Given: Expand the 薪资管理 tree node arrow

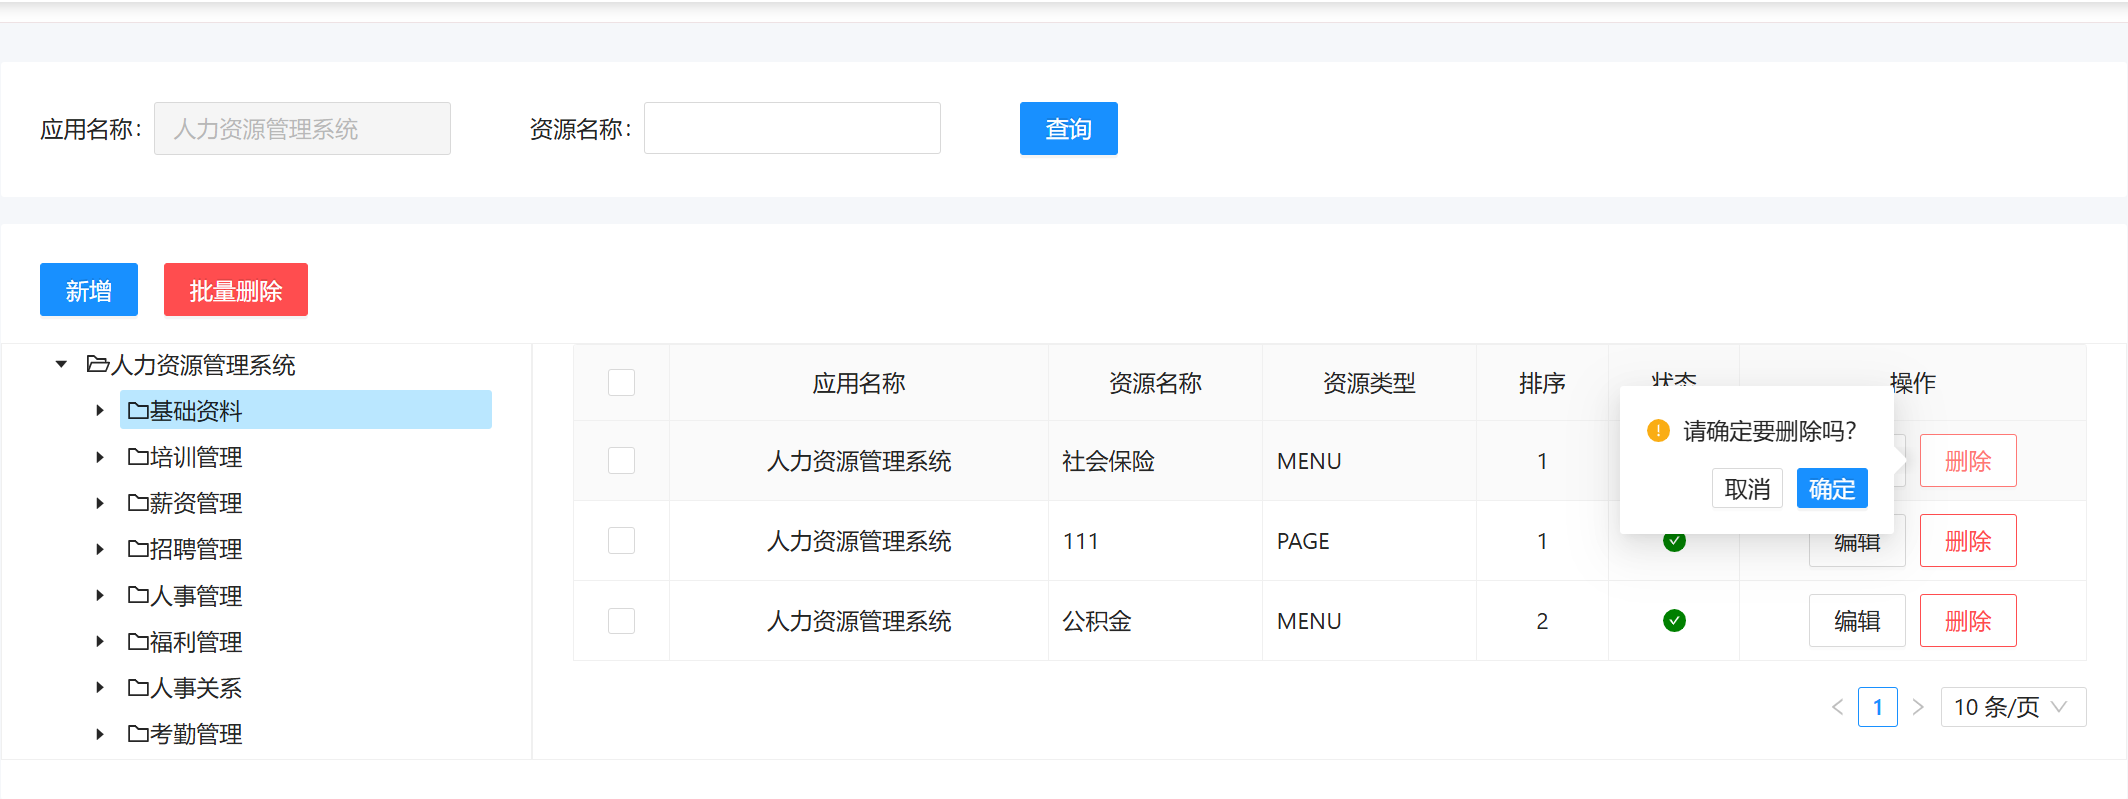Looking at the screenshot, I should 100,503.
